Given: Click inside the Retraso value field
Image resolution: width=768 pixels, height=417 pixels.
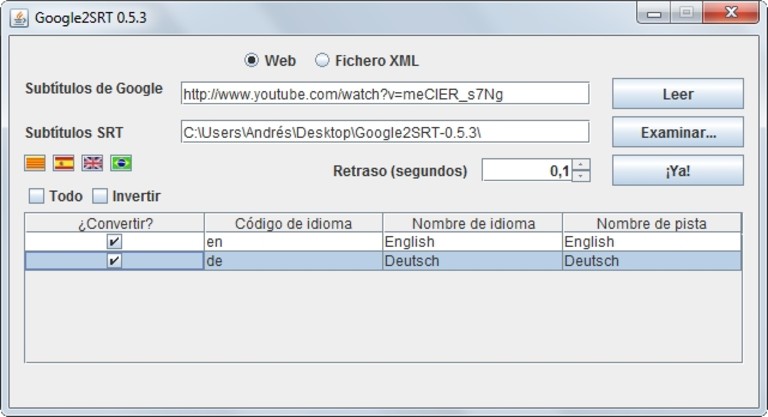Looking at the screenshot, I should click(527, 171).
